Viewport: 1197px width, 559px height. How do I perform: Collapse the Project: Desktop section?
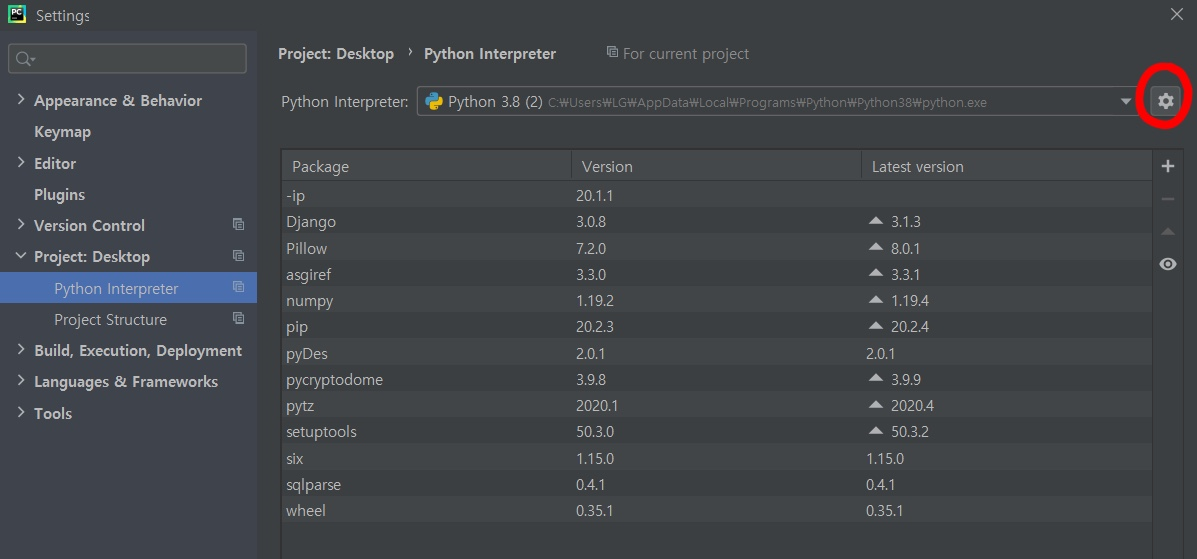point(21,256)
